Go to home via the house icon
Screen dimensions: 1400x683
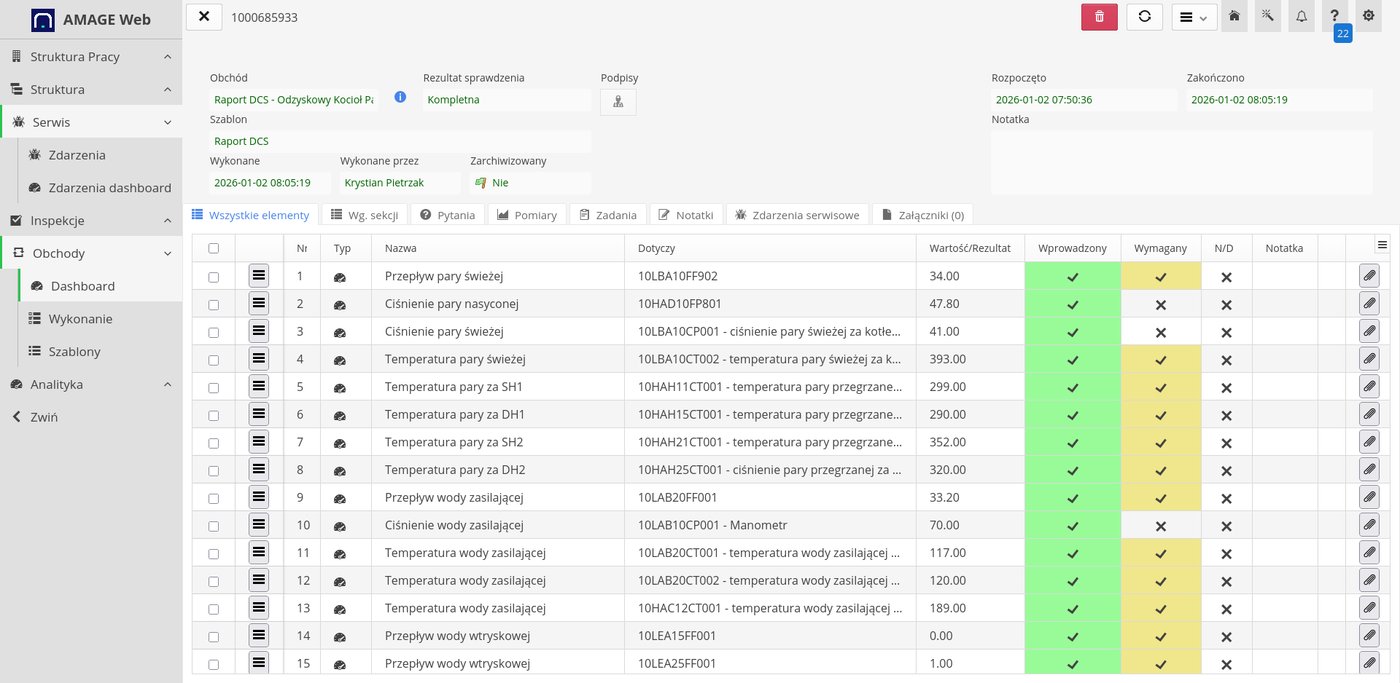[1235, 16]
